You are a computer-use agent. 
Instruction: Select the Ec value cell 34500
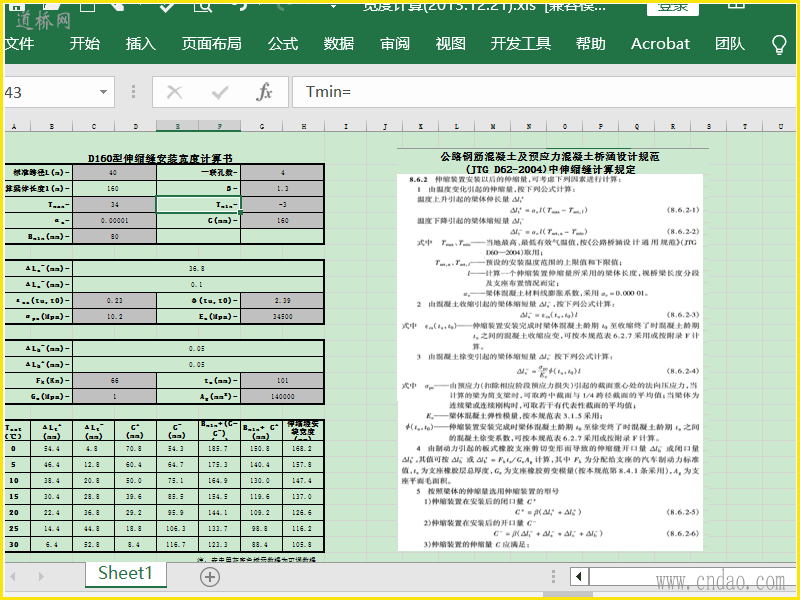pos(282,316)
